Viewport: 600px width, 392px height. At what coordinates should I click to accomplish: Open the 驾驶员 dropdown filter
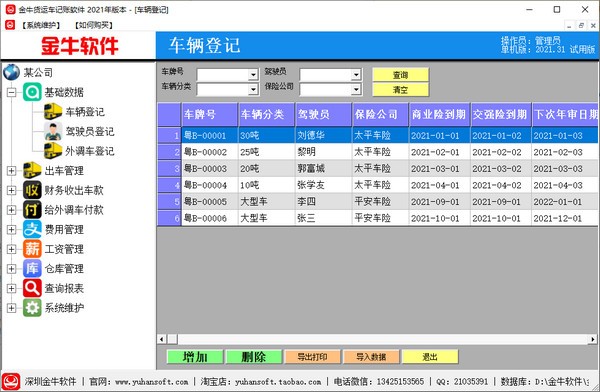[x=356, y=75]
